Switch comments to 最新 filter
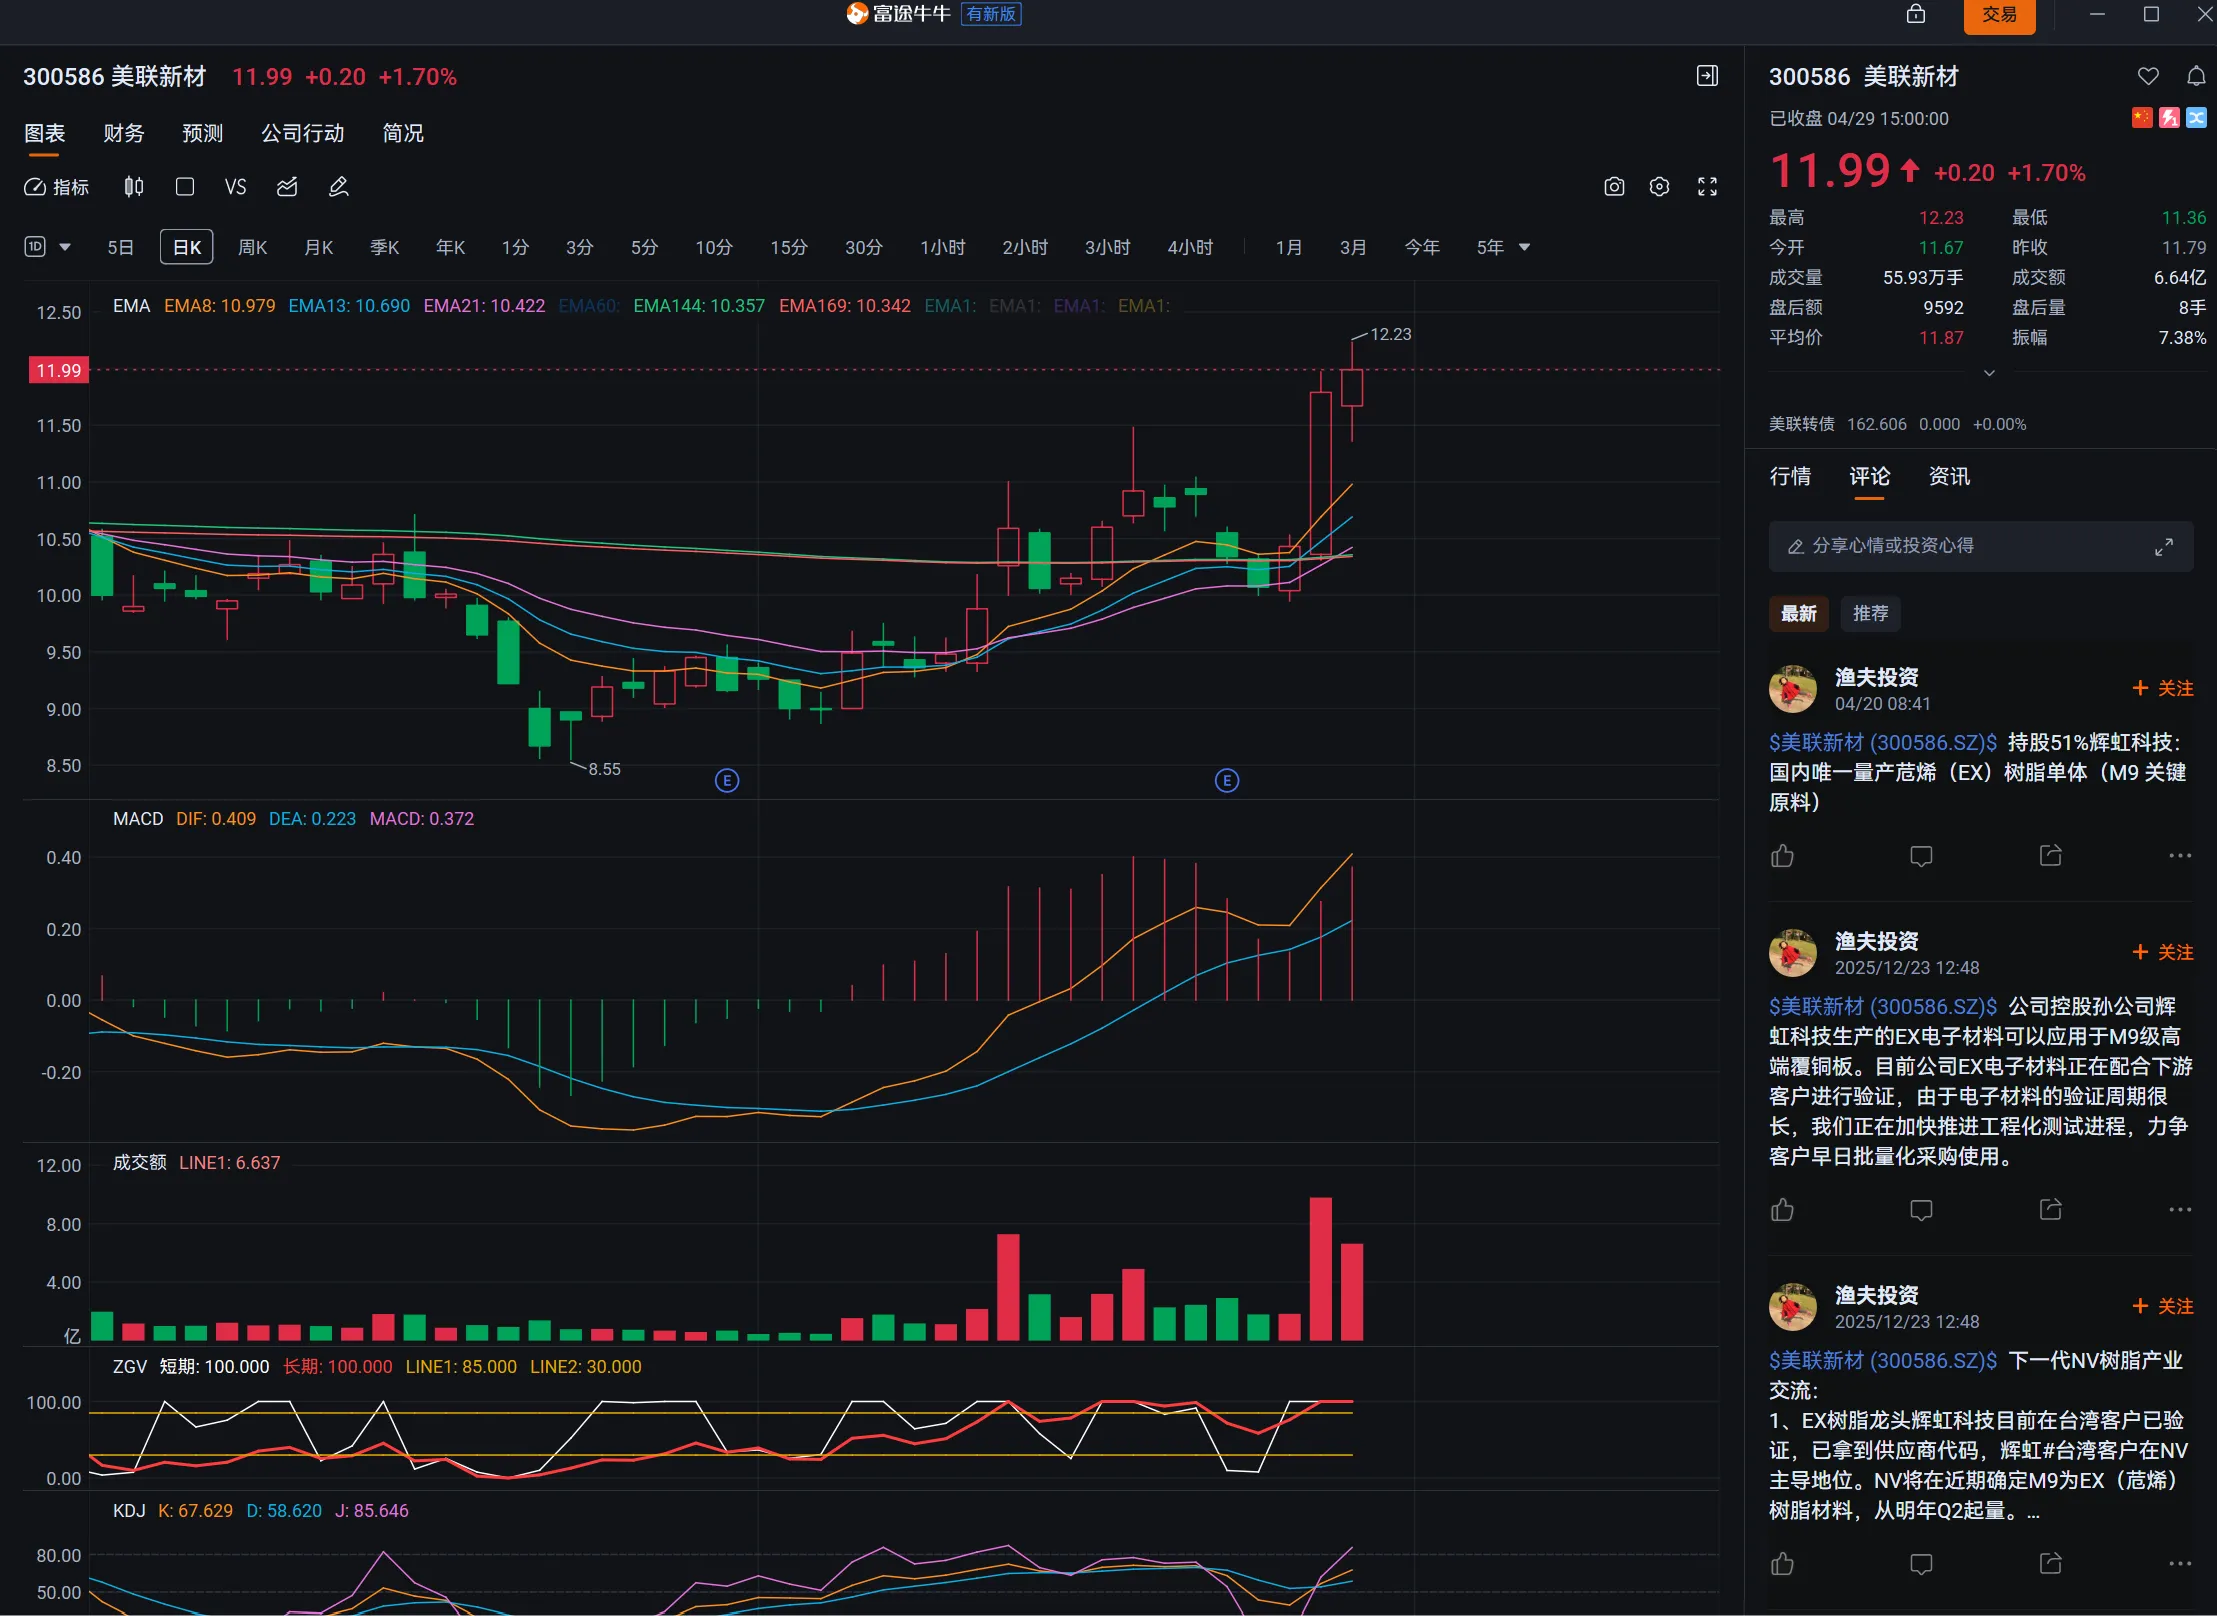 (x=1799, y=613)
